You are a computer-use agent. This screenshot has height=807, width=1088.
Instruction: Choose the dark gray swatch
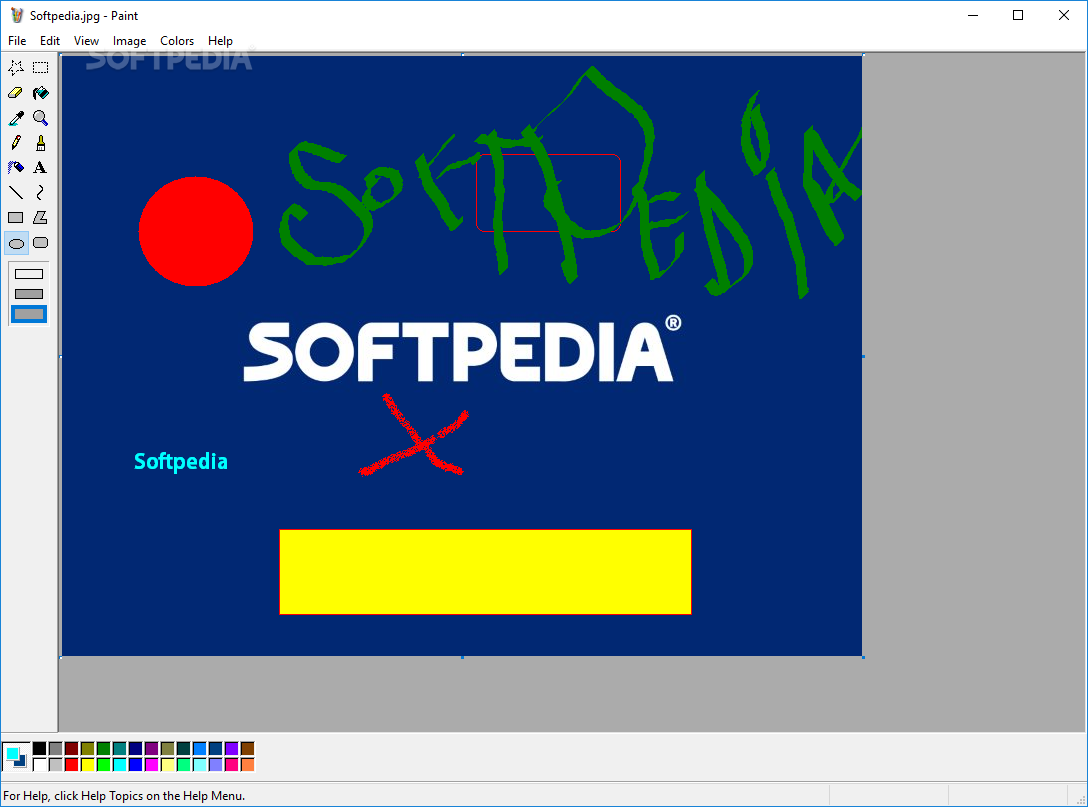click(56, 748)
